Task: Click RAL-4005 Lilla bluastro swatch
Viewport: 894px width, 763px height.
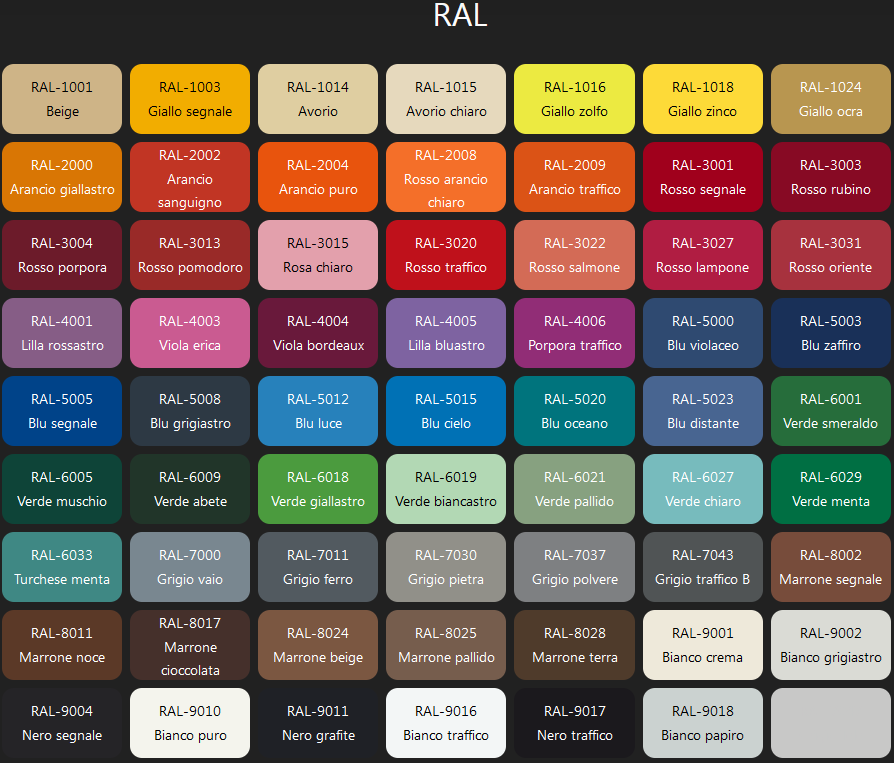Action: coord(446,333)
